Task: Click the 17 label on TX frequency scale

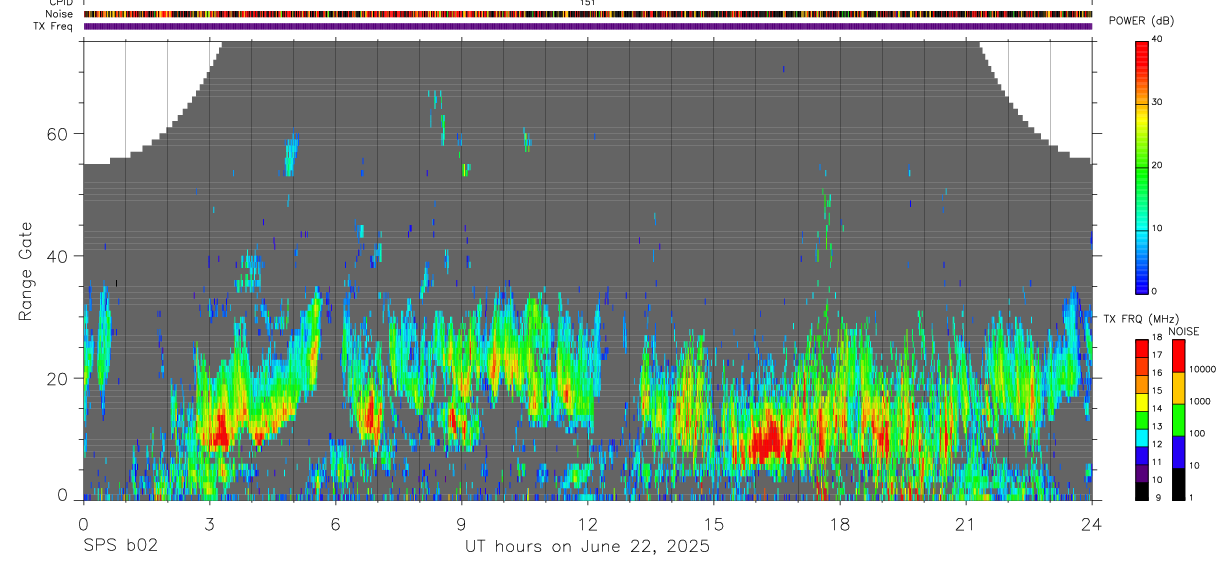Action: click(x=1156, y=355)
